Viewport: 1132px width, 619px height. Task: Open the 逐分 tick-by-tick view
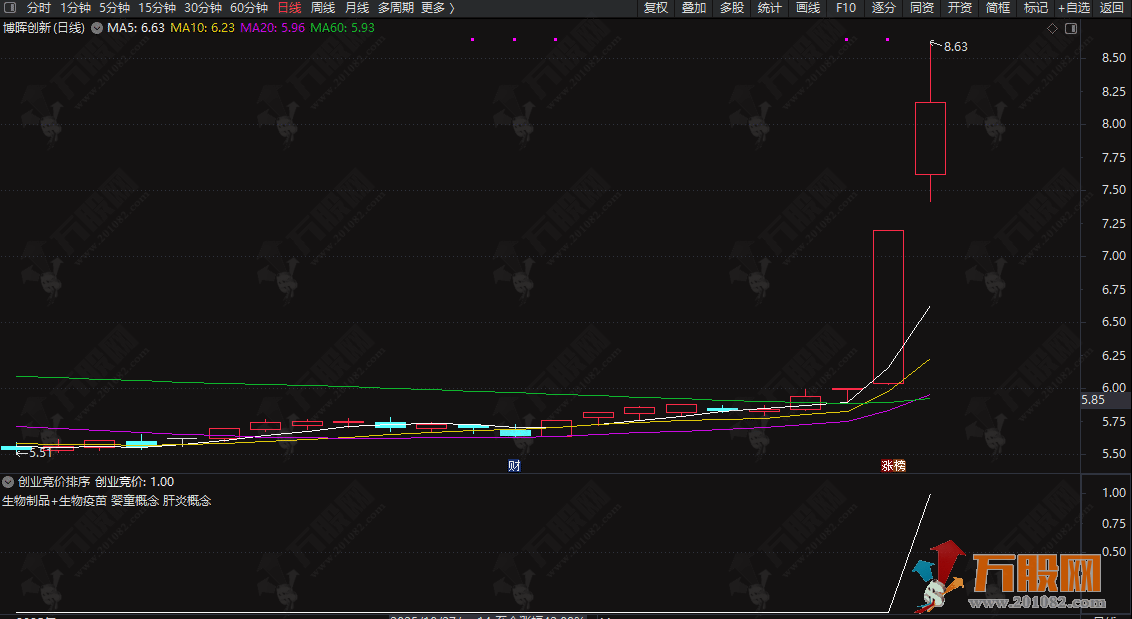coord(885,7)
